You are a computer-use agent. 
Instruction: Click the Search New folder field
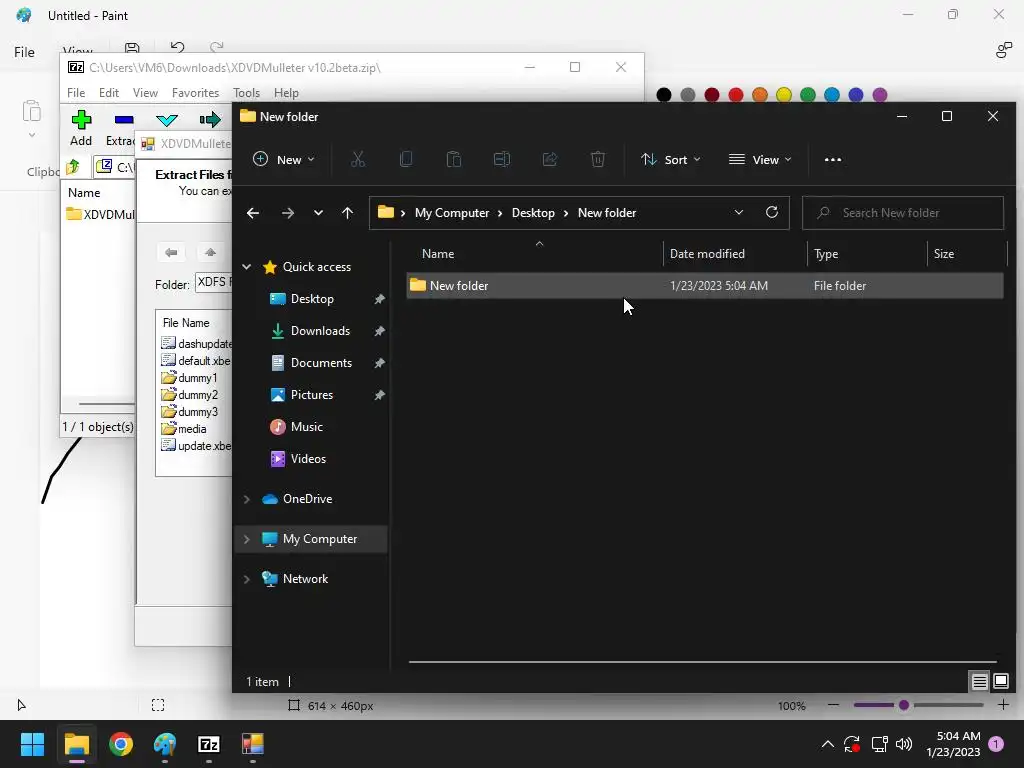903,213
